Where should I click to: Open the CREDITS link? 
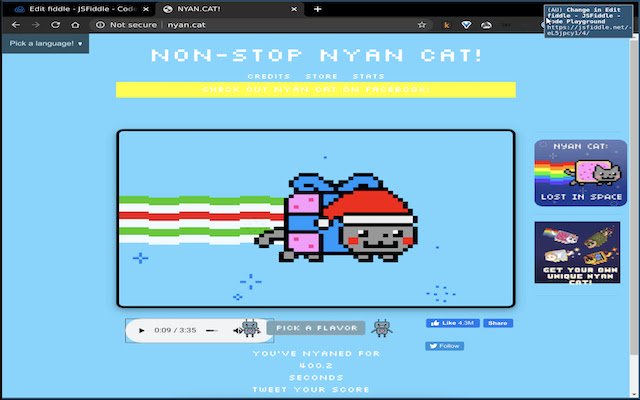[x=269, y=76]
